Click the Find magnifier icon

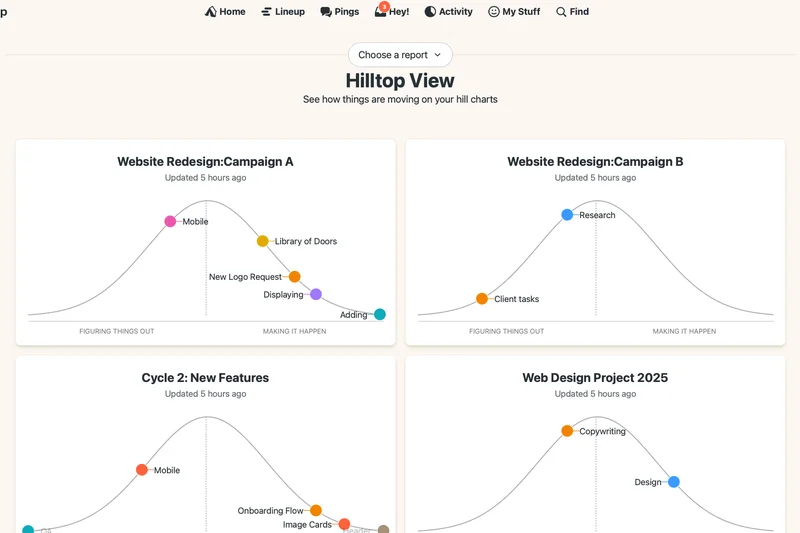tap(561, 12)
